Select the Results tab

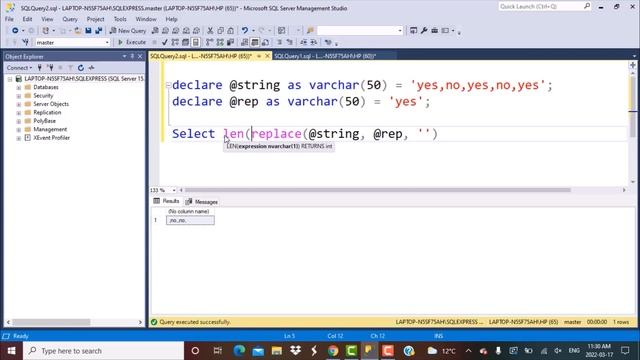(x=167, y=201)
